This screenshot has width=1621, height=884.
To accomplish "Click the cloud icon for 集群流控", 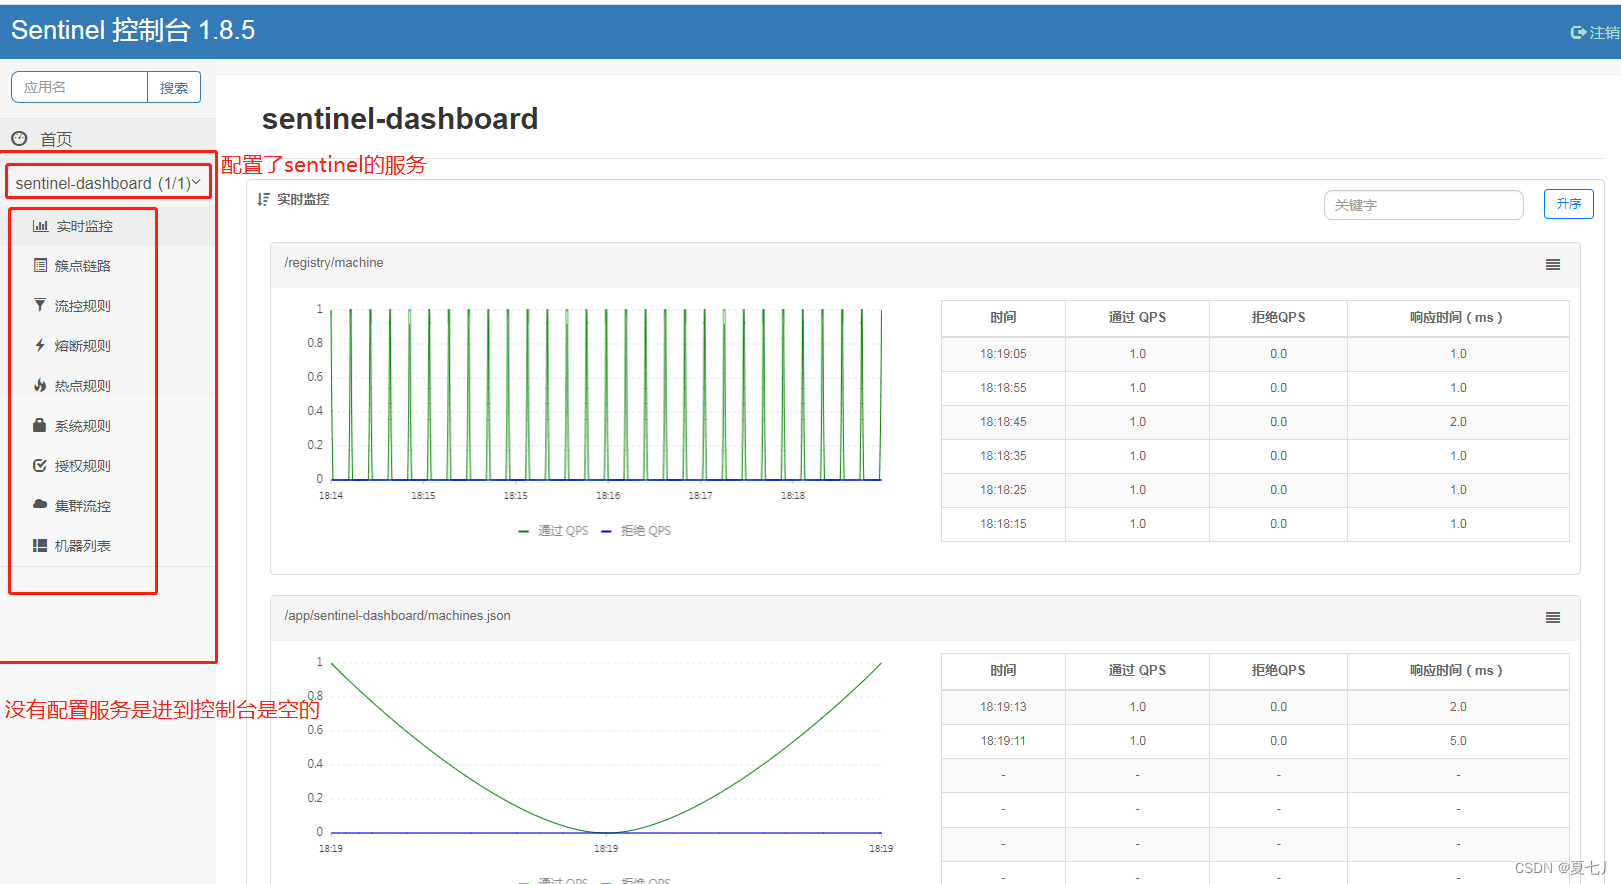I will 40,505.
